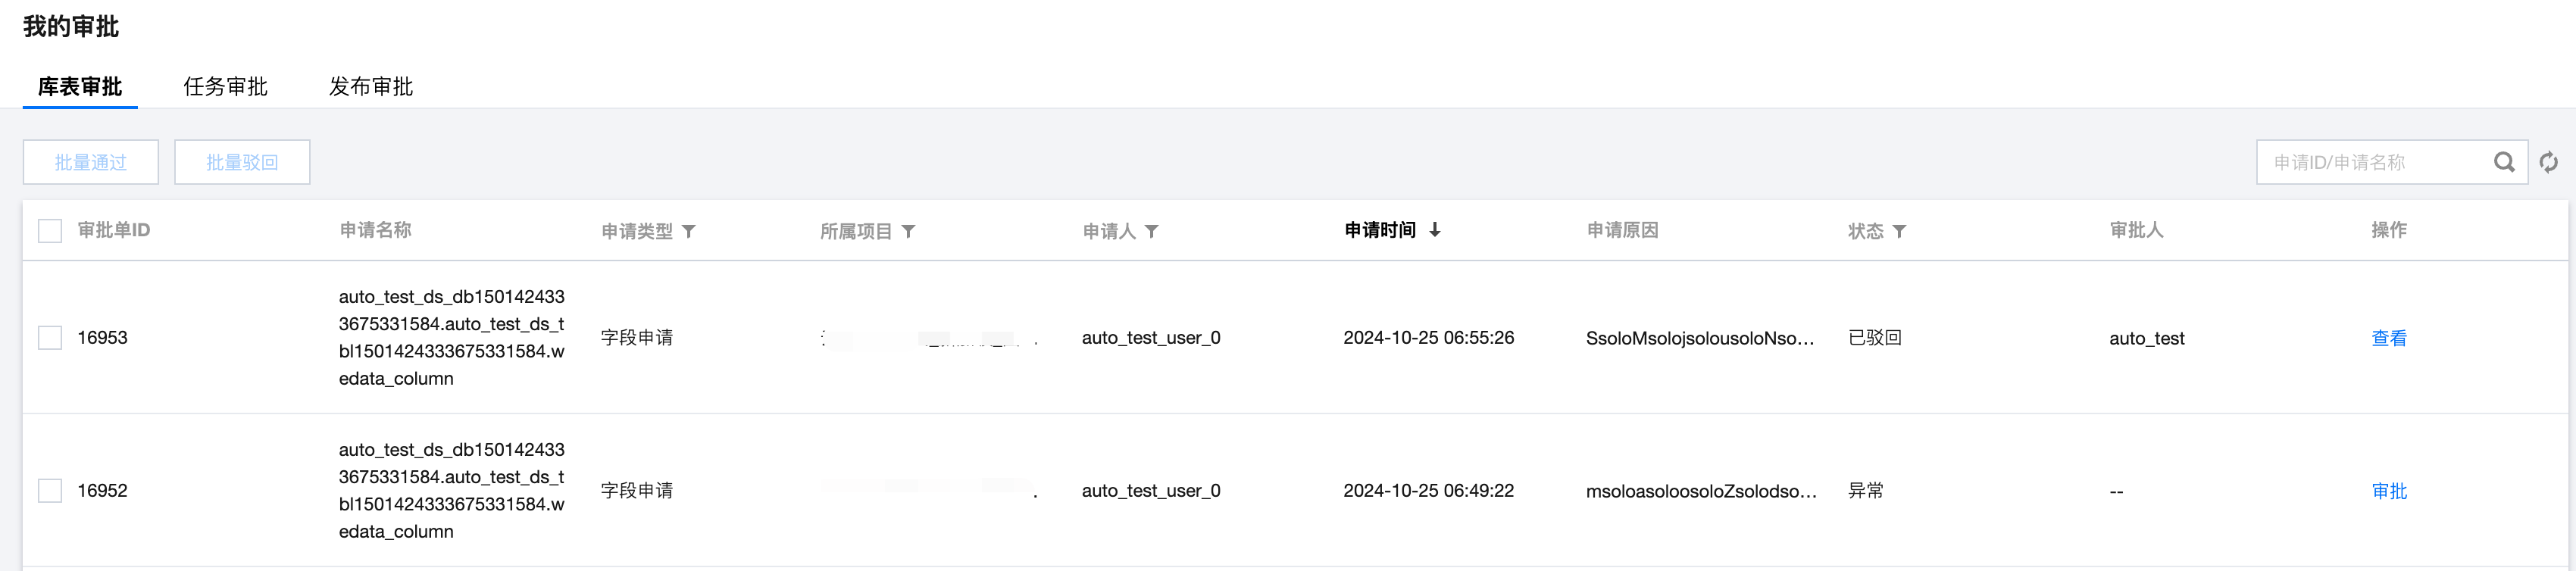Click the 申请时间 column header
The height and width of the screenshot is (571, 2576).
[1380, 230]
